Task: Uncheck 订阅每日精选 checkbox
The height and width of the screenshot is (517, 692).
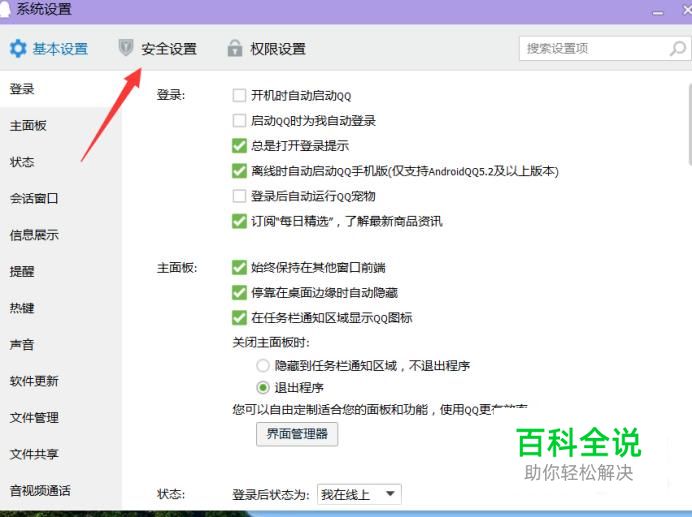Action: tap(239, 221)
